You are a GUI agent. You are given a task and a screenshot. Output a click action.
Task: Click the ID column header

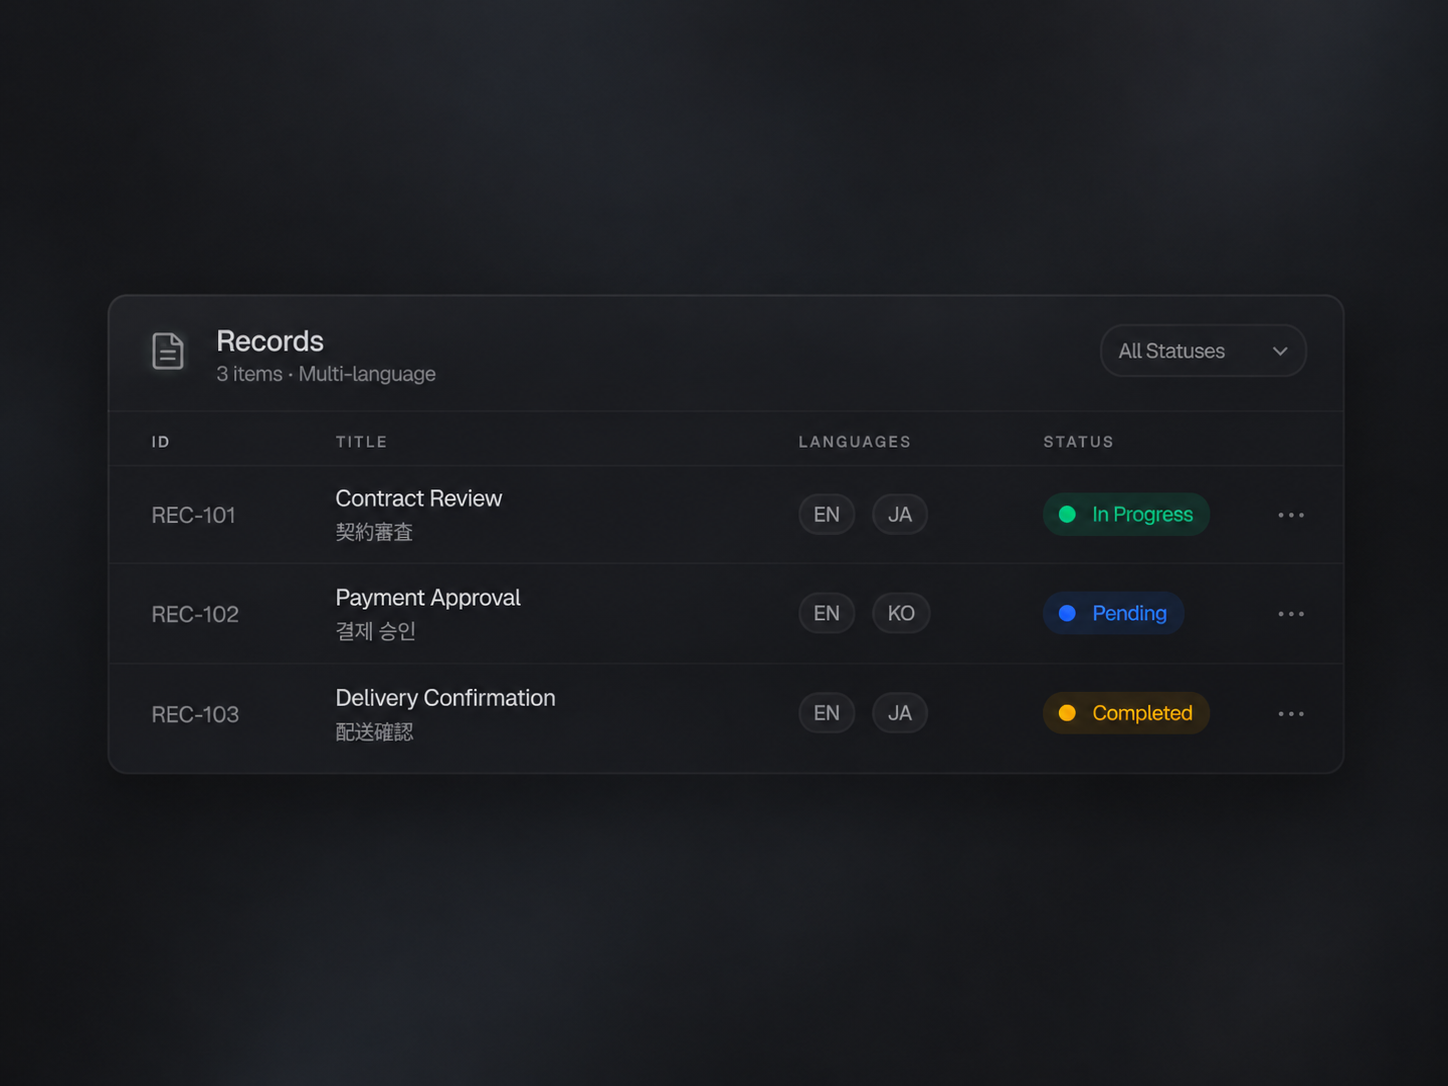[161, 442]
